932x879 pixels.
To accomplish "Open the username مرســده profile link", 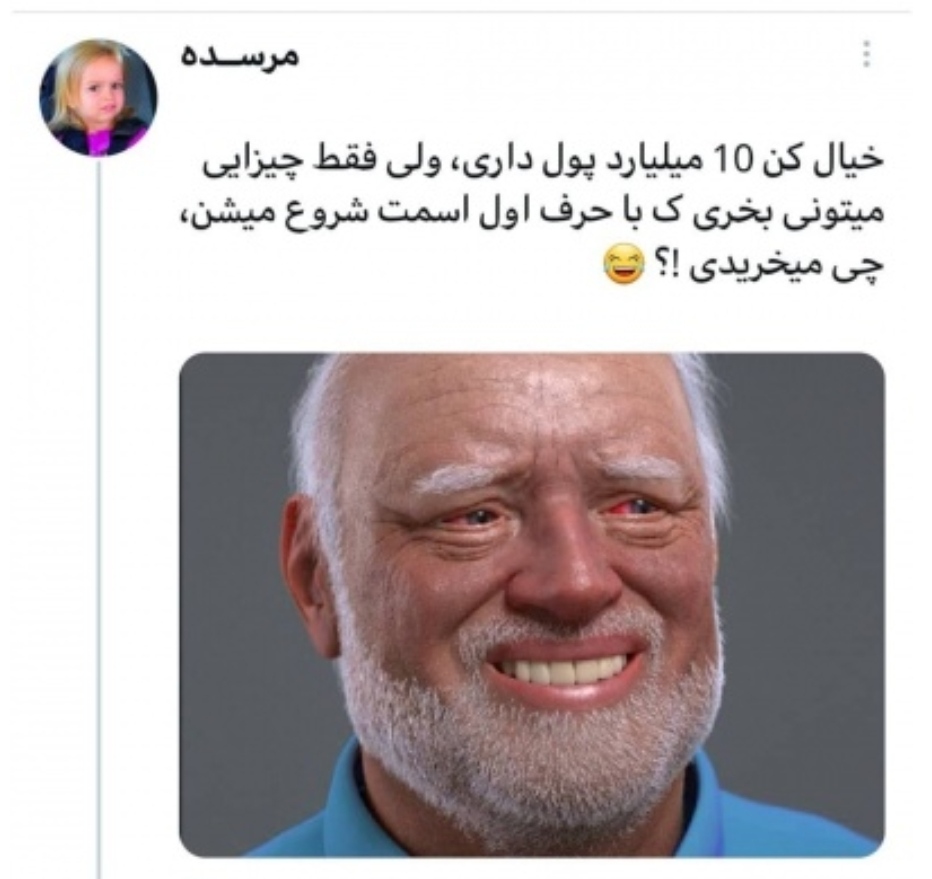I will coord(239,57).
